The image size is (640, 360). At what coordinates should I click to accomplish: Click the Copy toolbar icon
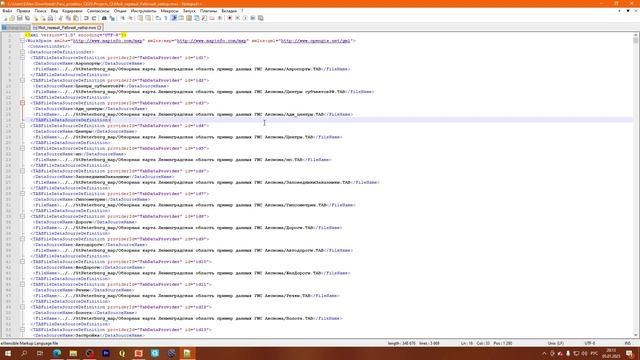point(68,18)
